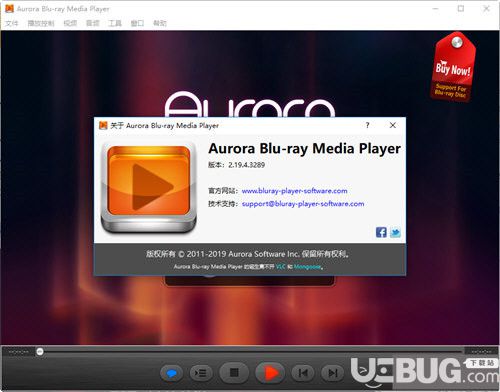
Task: Click the orange Play button
Action: tap(270, 373)
